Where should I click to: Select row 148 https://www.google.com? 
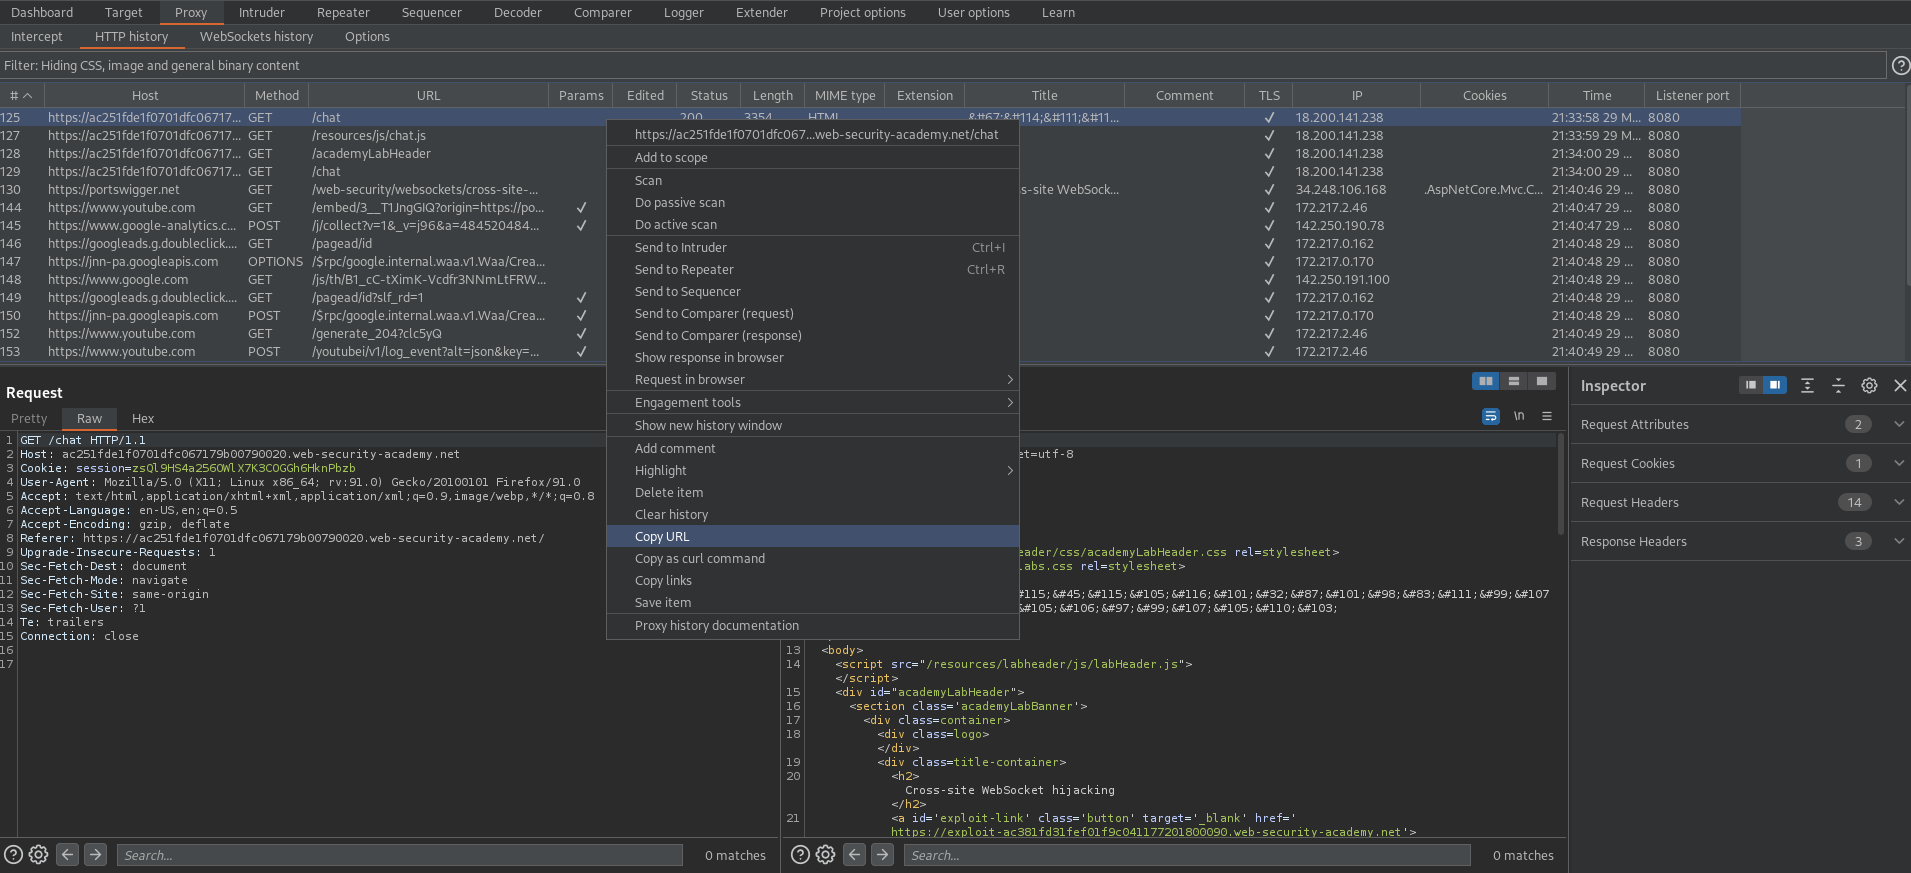[x=870, y=280]
